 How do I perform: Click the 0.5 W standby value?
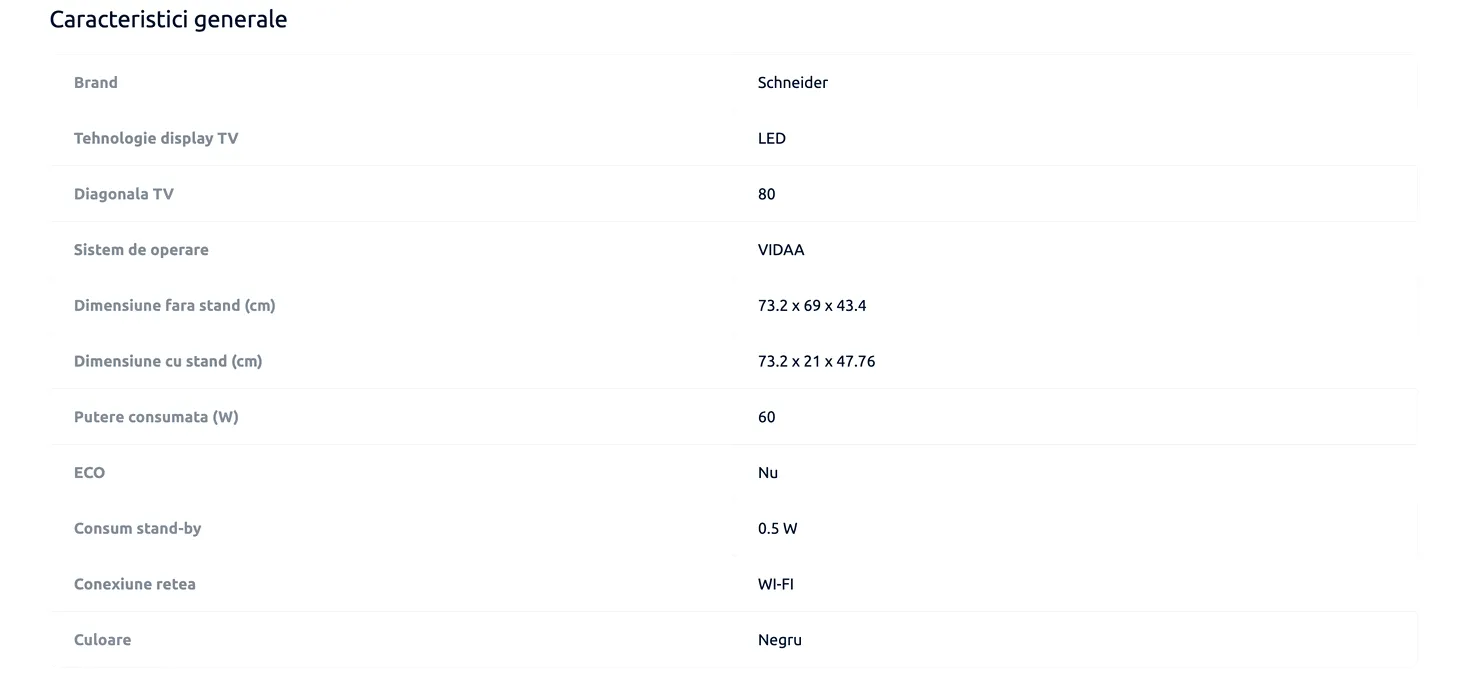click(778, 528)
